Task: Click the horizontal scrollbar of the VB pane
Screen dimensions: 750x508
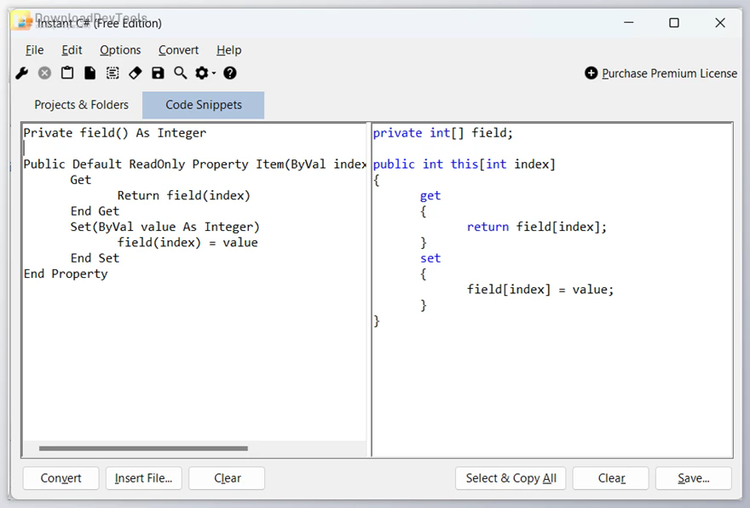Action: coord(143,448)
